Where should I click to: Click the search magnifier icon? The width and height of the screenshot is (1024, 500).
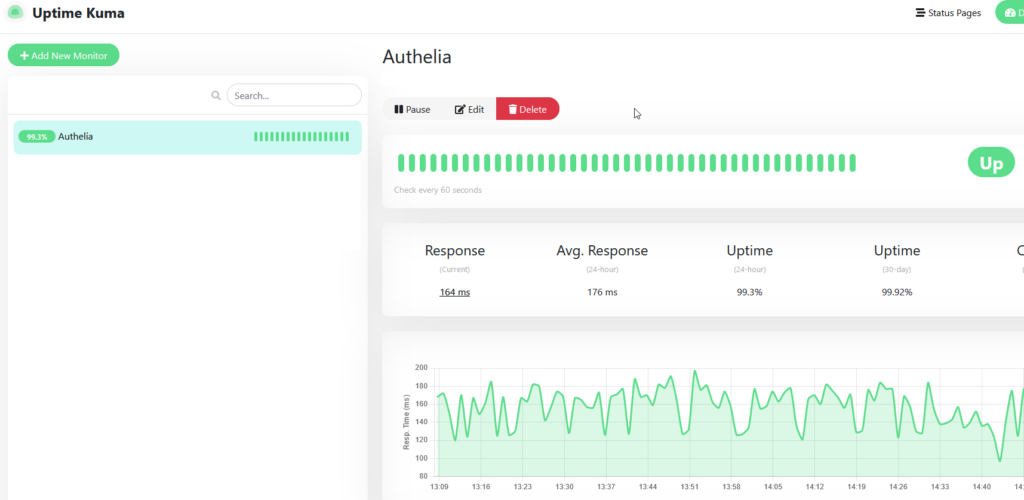(216, 95)
